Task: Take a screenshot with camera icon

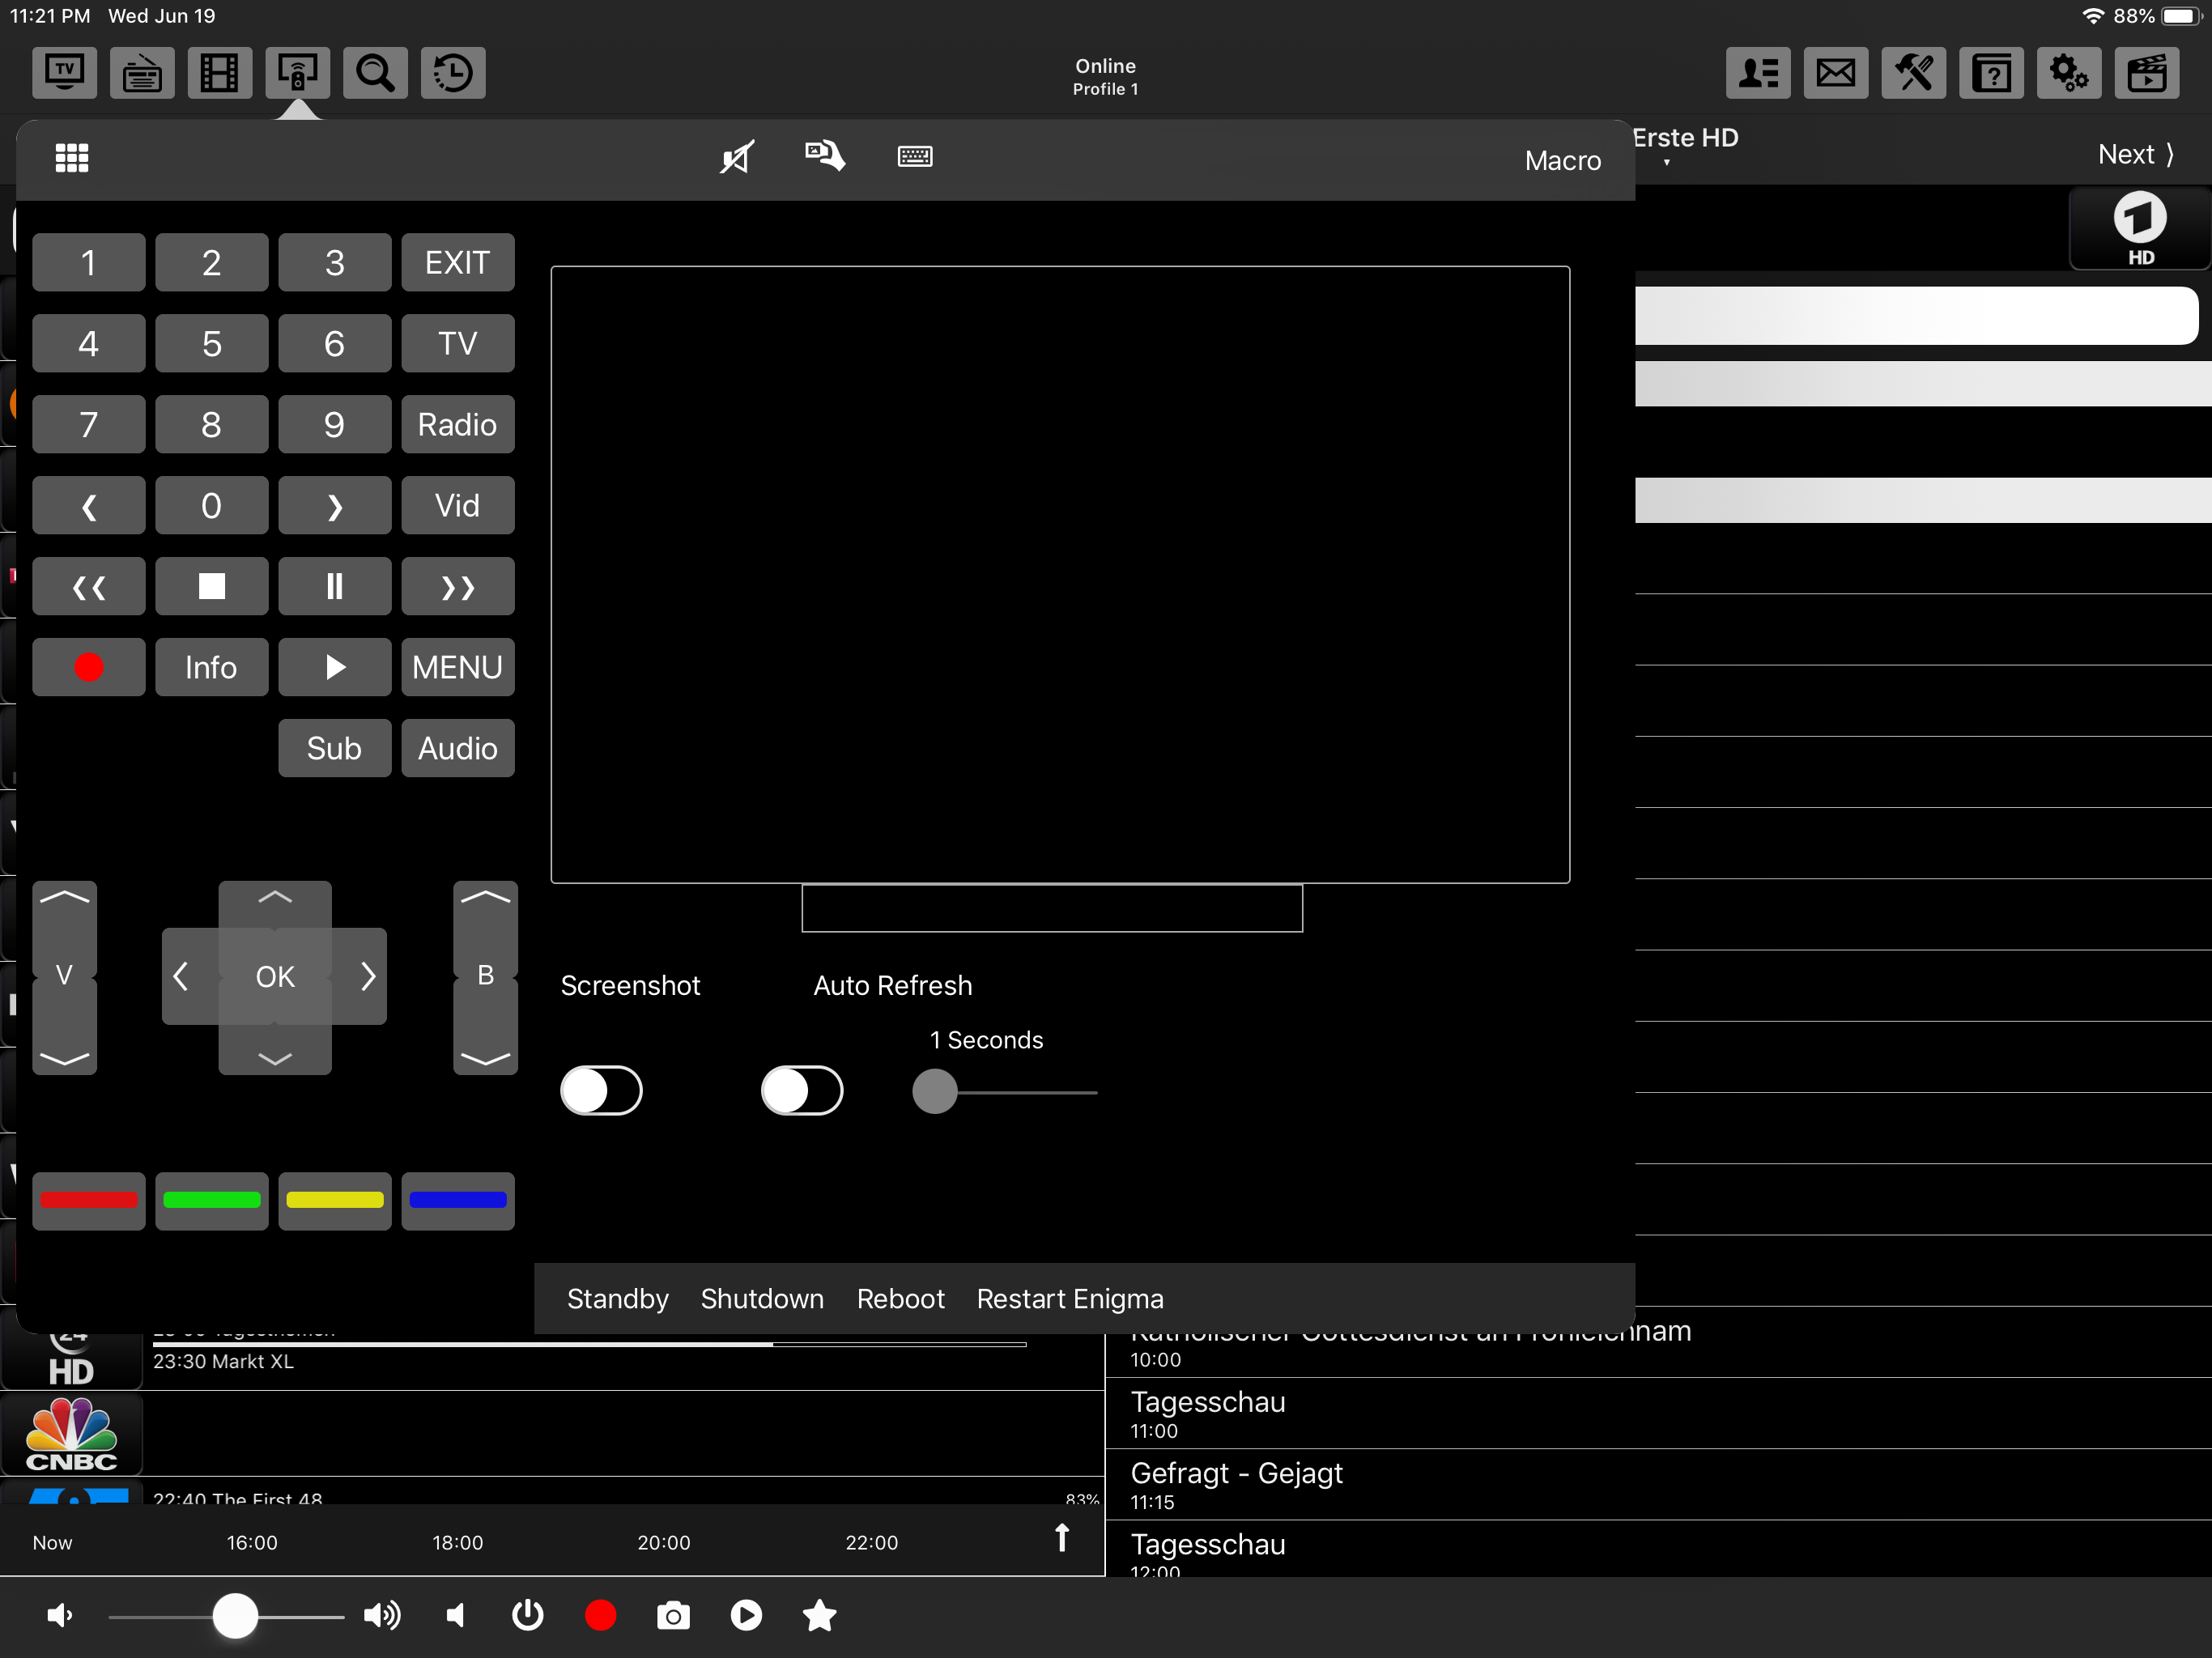Action: coord(673,1615)
